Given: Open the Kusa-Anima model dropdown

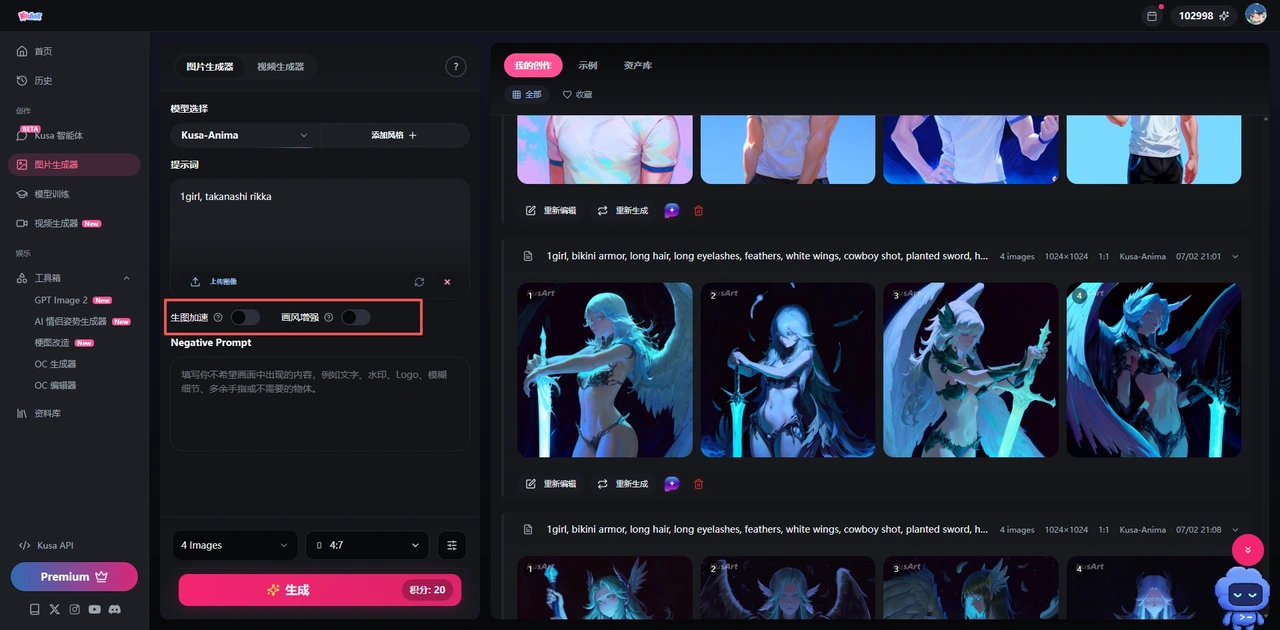Looking at the screenshot, I should coord(244,135).
